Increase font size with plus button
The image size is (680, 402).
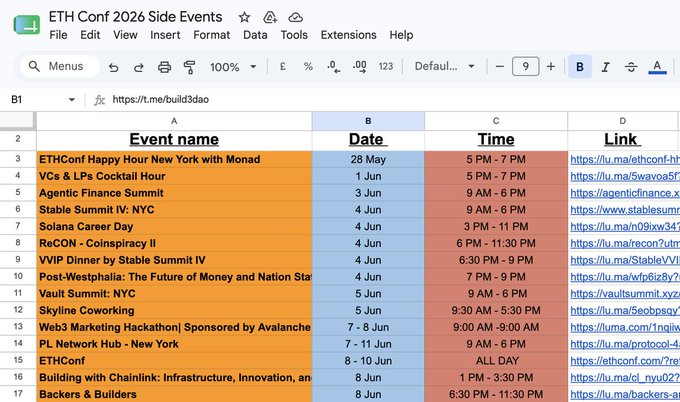(551, 66)
